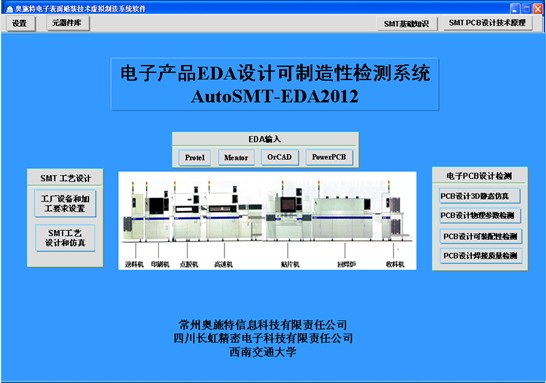The image size is (546, 383).
Task: Click the application icon in title bar
Action: click(9, 9)
